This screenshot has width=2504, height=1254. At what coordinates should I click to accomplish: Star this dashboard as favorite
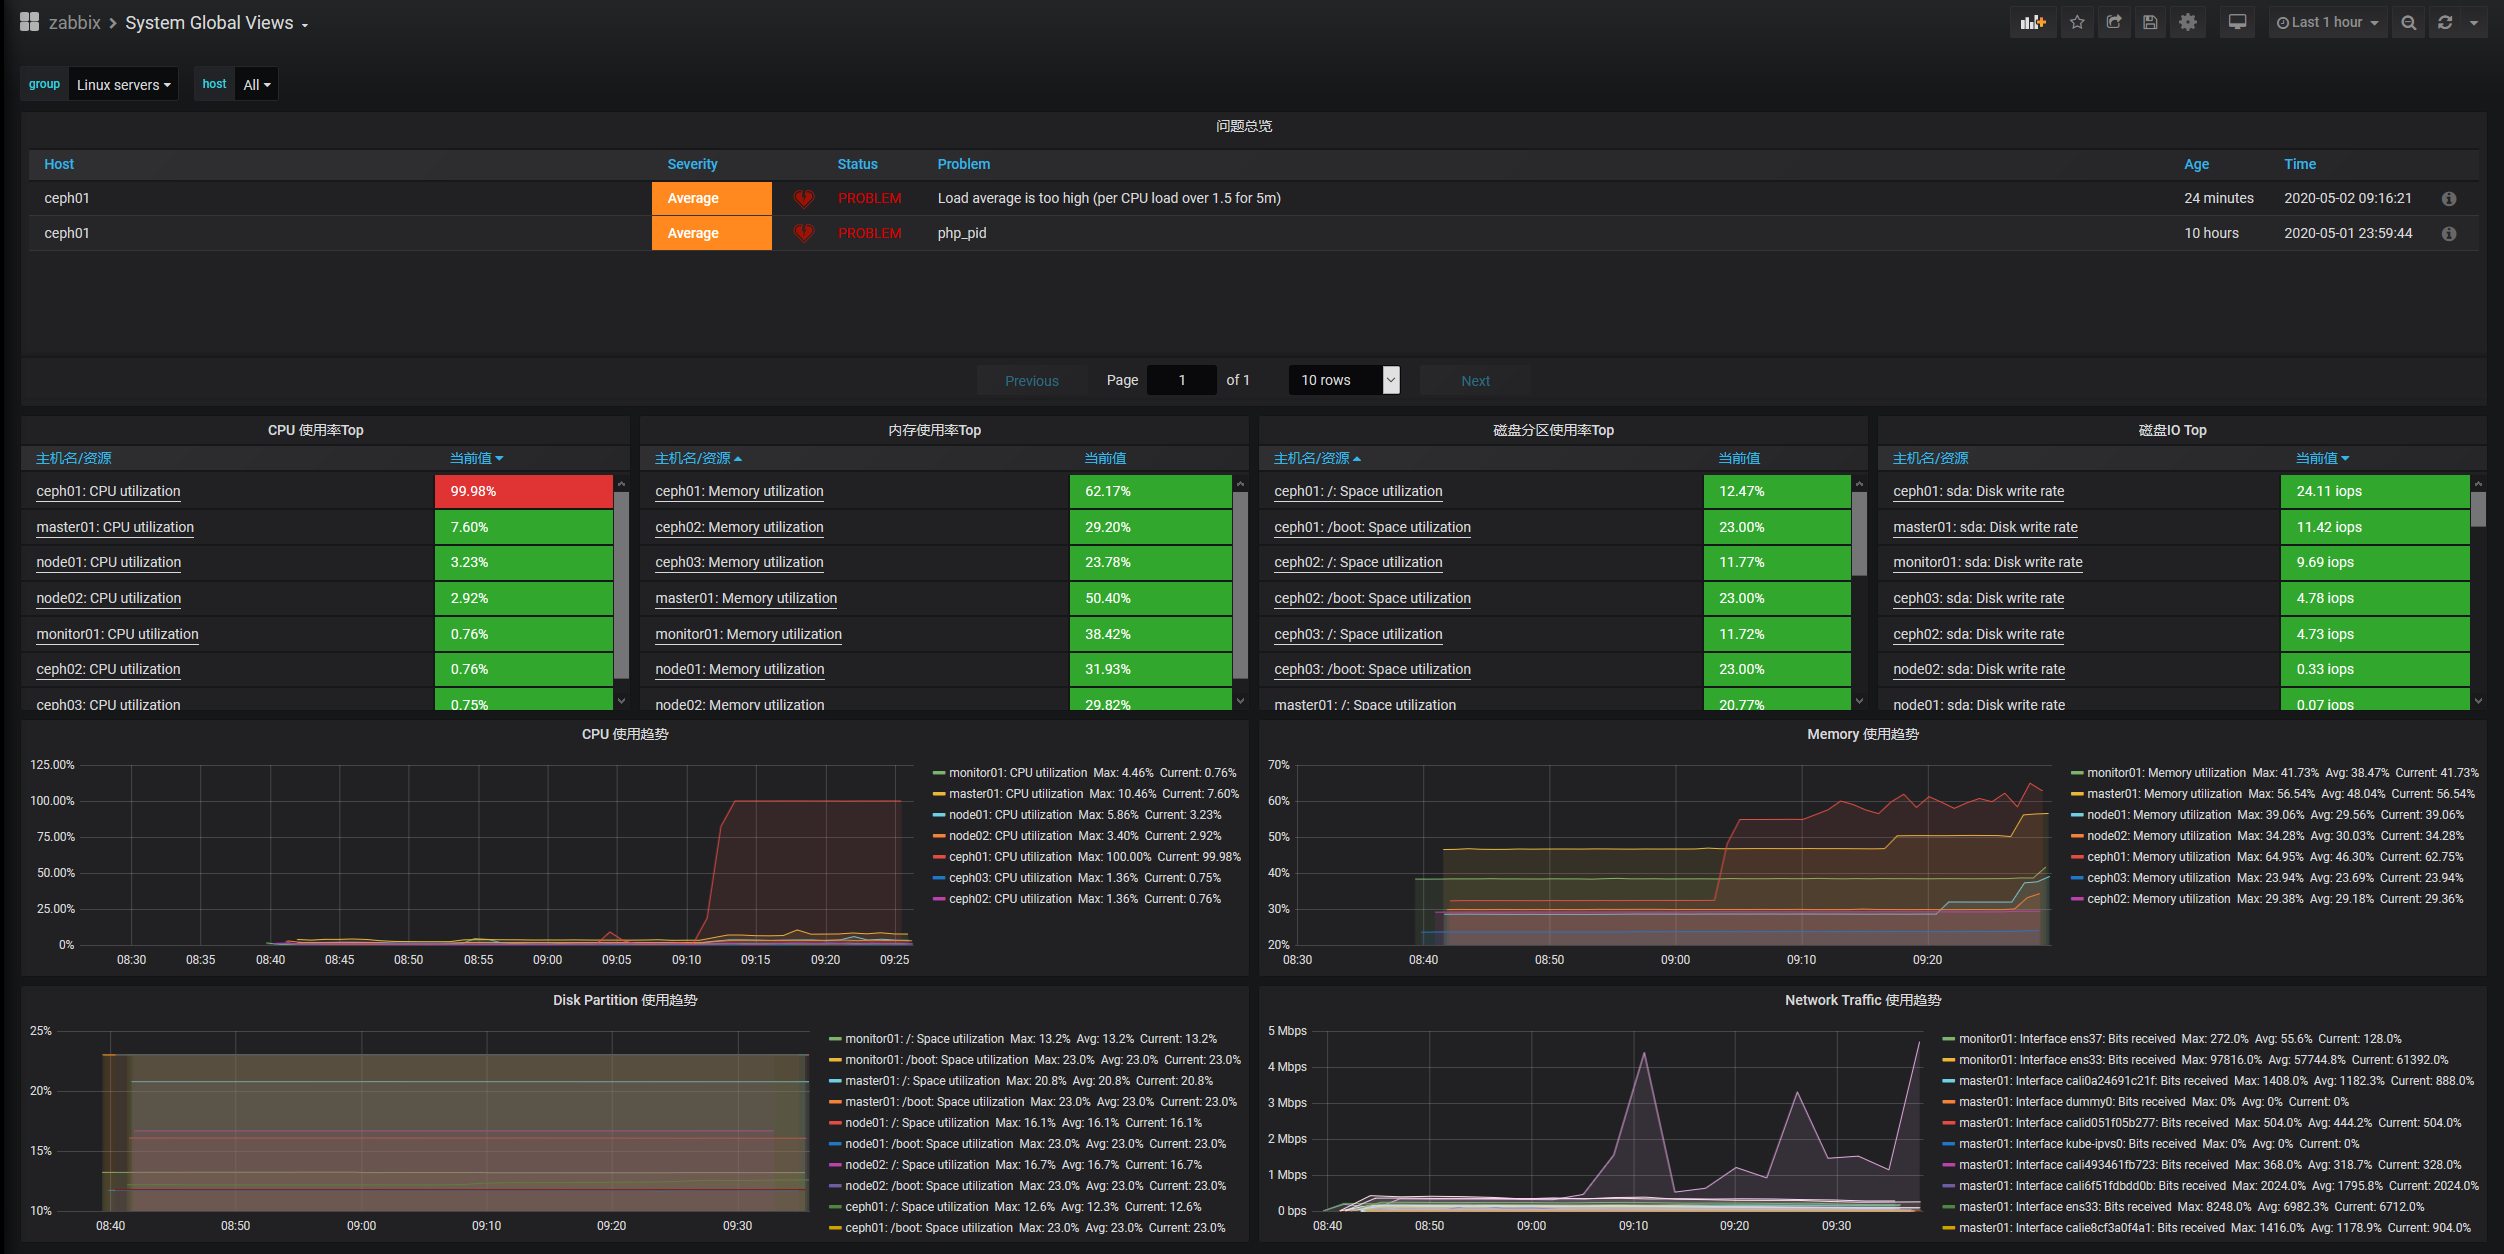point(2077,22)
